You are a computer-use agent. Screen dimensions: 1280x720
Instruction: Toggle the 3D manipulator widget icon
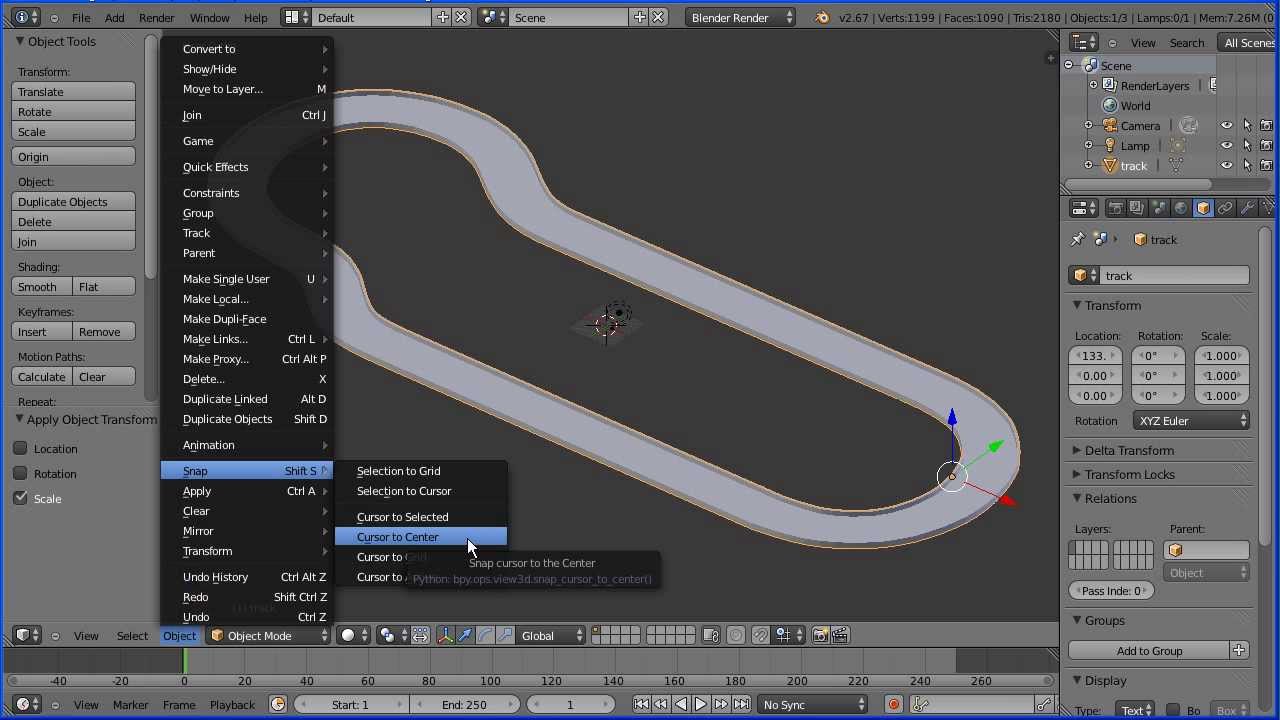[x=445, y=635]
